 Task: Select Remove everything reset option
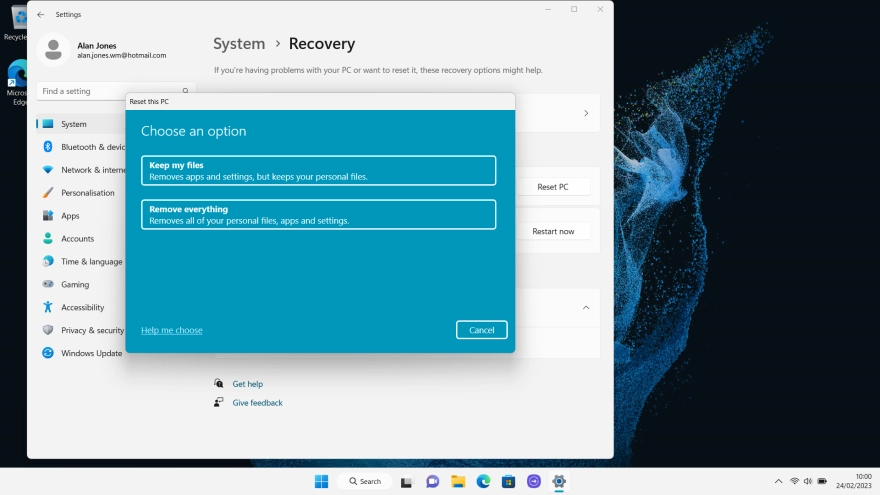[318, 215]
